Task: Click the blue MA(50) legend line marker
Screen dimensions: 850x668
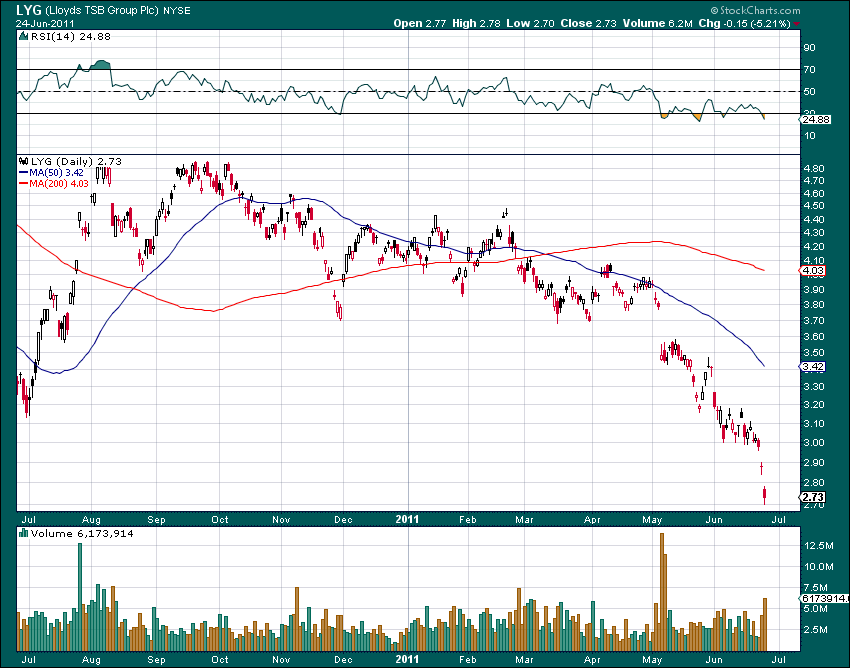Action: click(23, 172)
